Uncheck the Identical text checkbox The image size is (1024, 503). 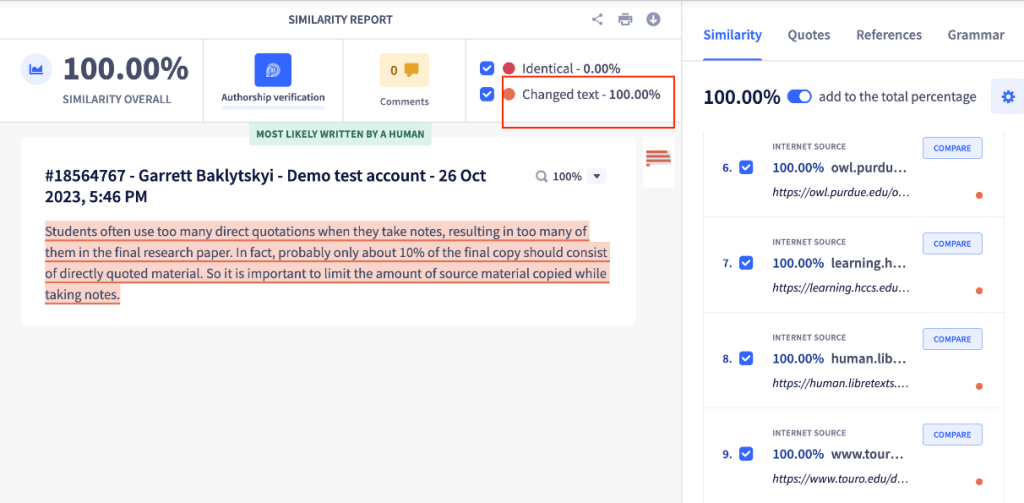click(x=487, y=68)
